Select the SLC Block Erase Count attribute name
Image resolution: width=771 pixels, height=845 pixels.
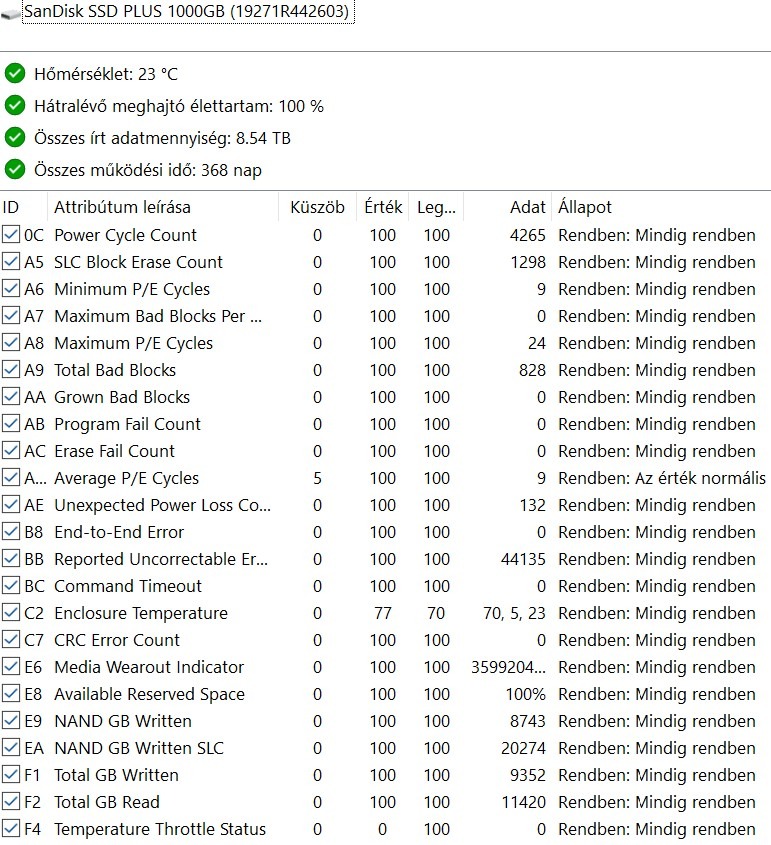[138, 262]
